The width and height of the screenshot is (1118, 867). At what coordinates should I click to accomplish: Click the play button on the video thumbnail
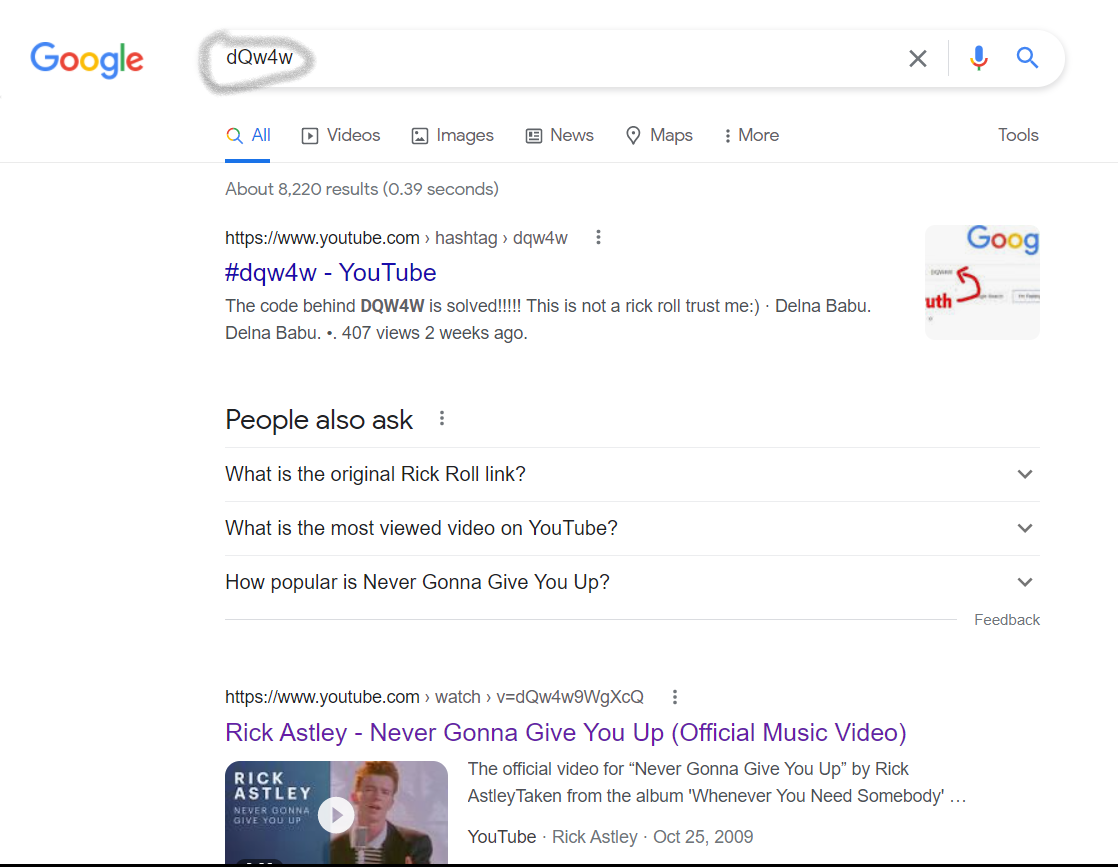tap(336, 815)
